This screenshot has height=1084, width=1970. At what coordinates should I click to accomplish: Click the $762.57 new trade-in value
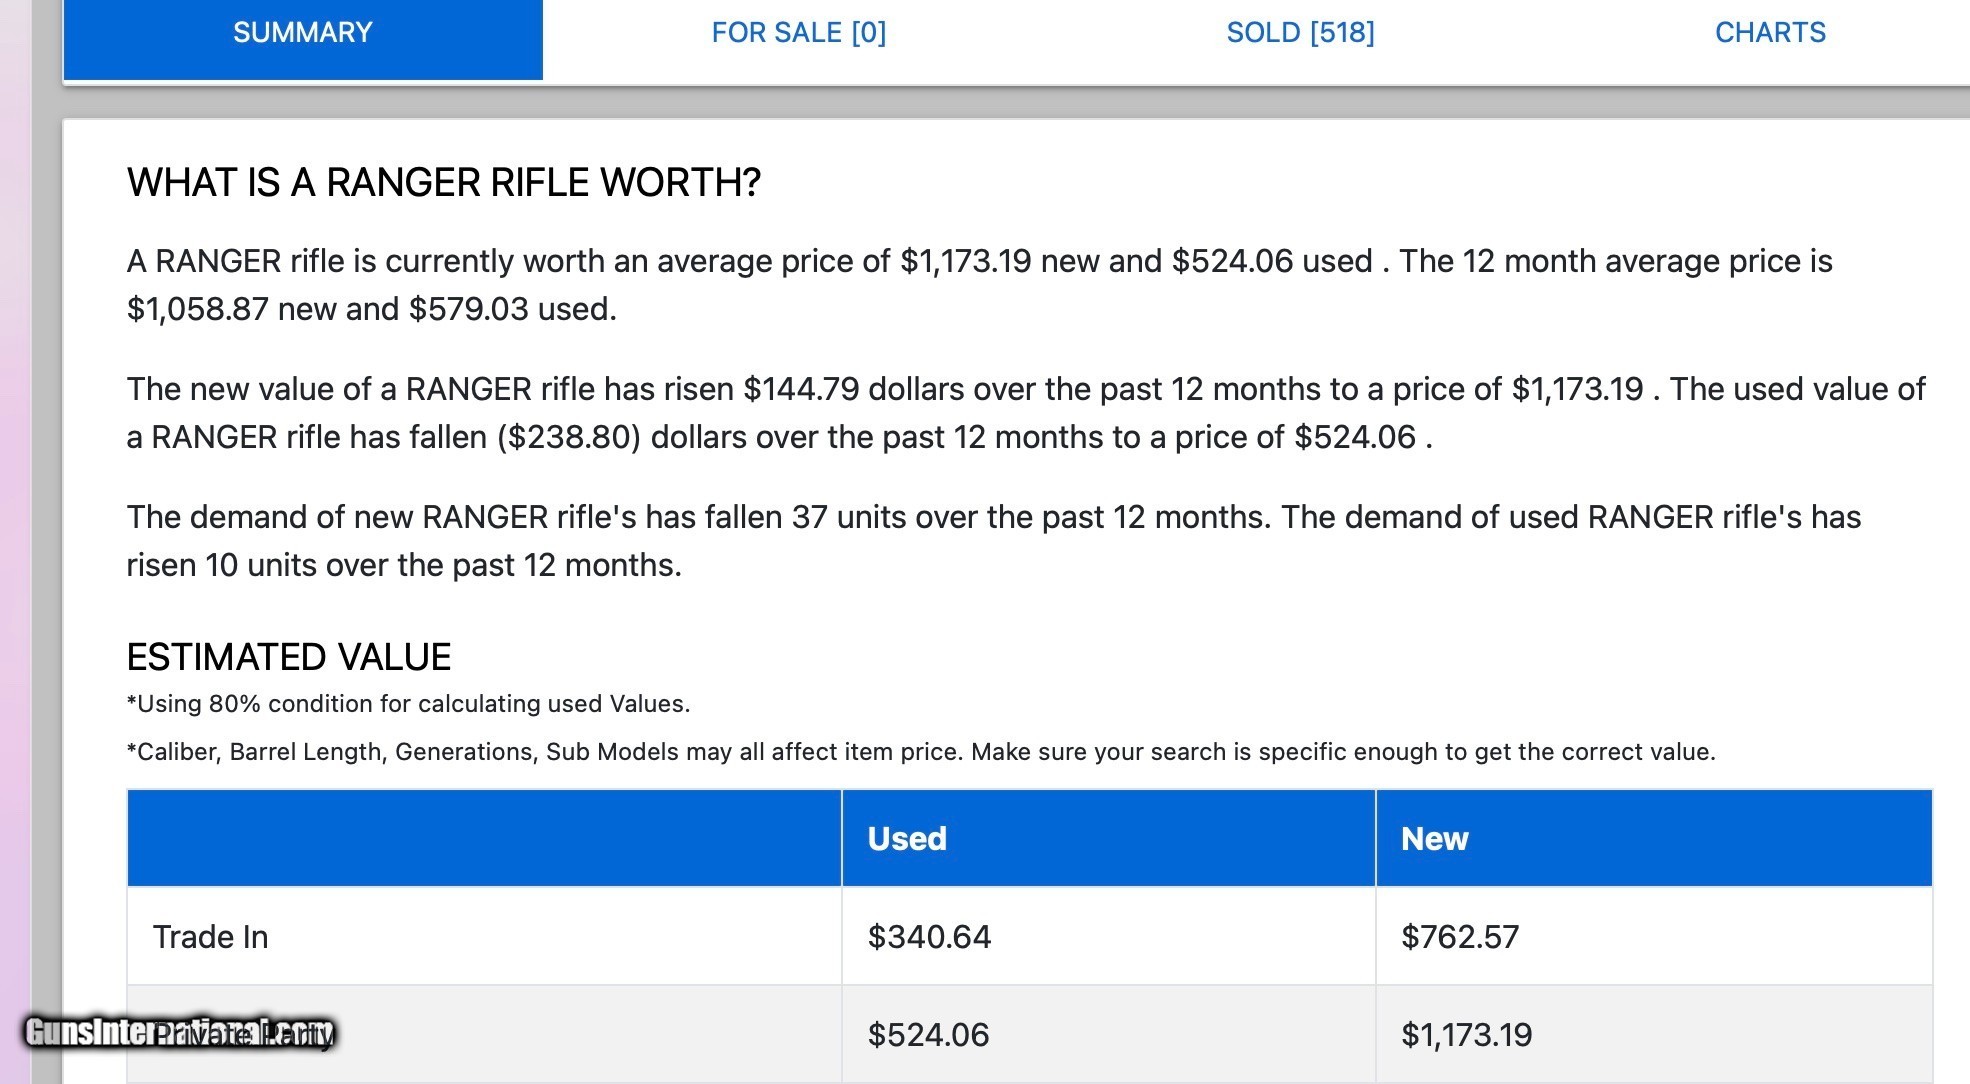coord(1459,936)
